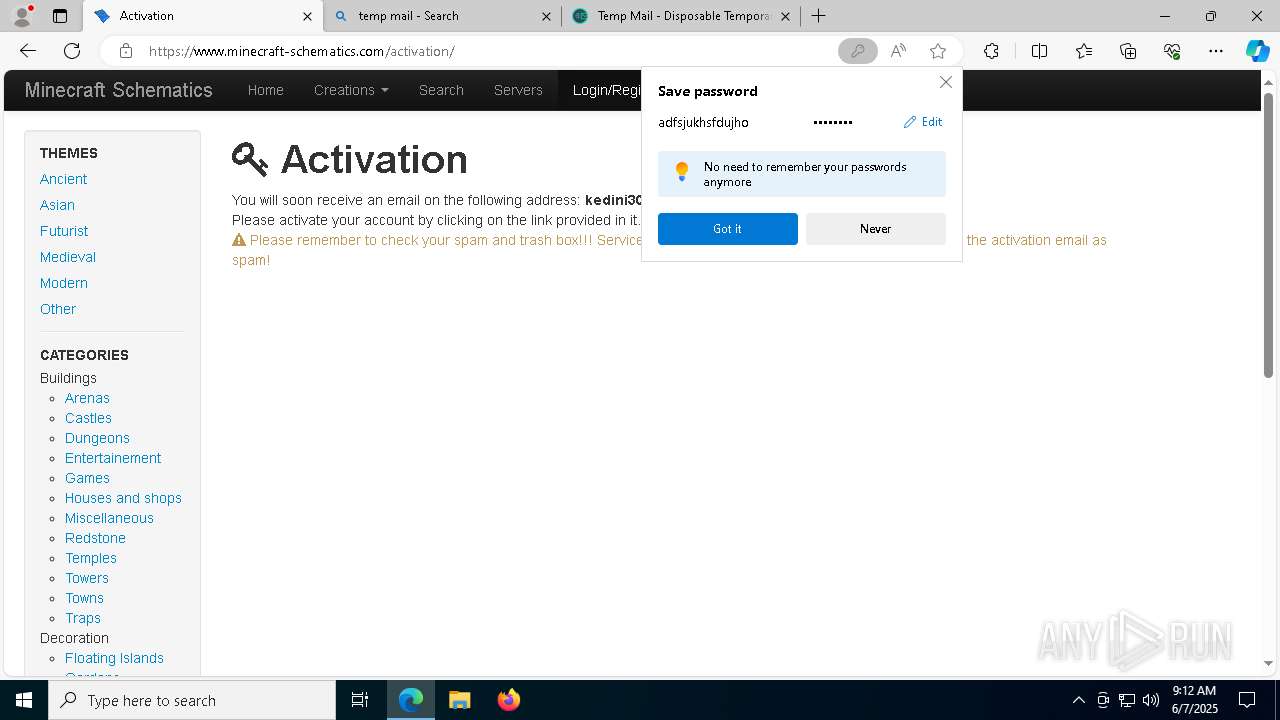Screen dimensions: 1280x720
Task: Open the Collections icon
Action: pyautogui.click(x=1128, y=51)
